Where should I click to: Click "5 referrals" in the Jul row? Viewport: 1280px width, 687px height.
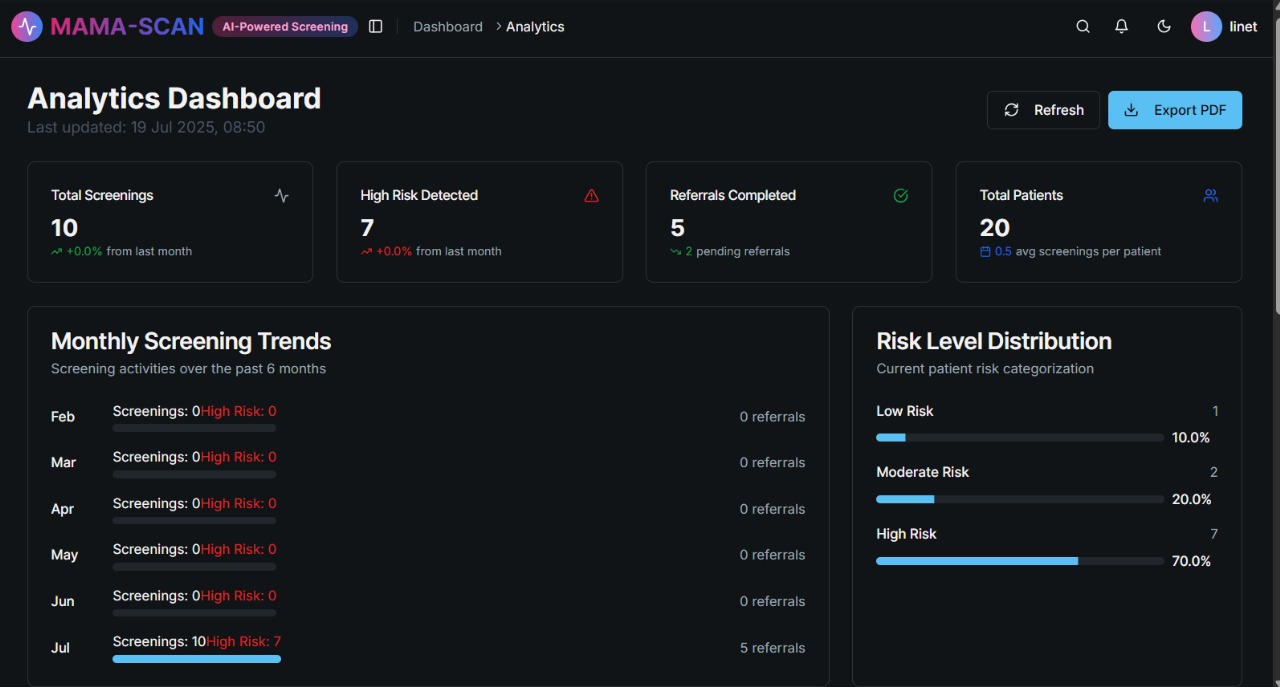pos(772,648)
